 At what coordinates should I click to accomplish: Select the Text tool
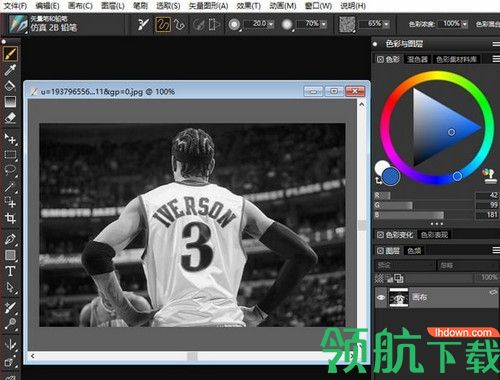click(x=10, y=271)
